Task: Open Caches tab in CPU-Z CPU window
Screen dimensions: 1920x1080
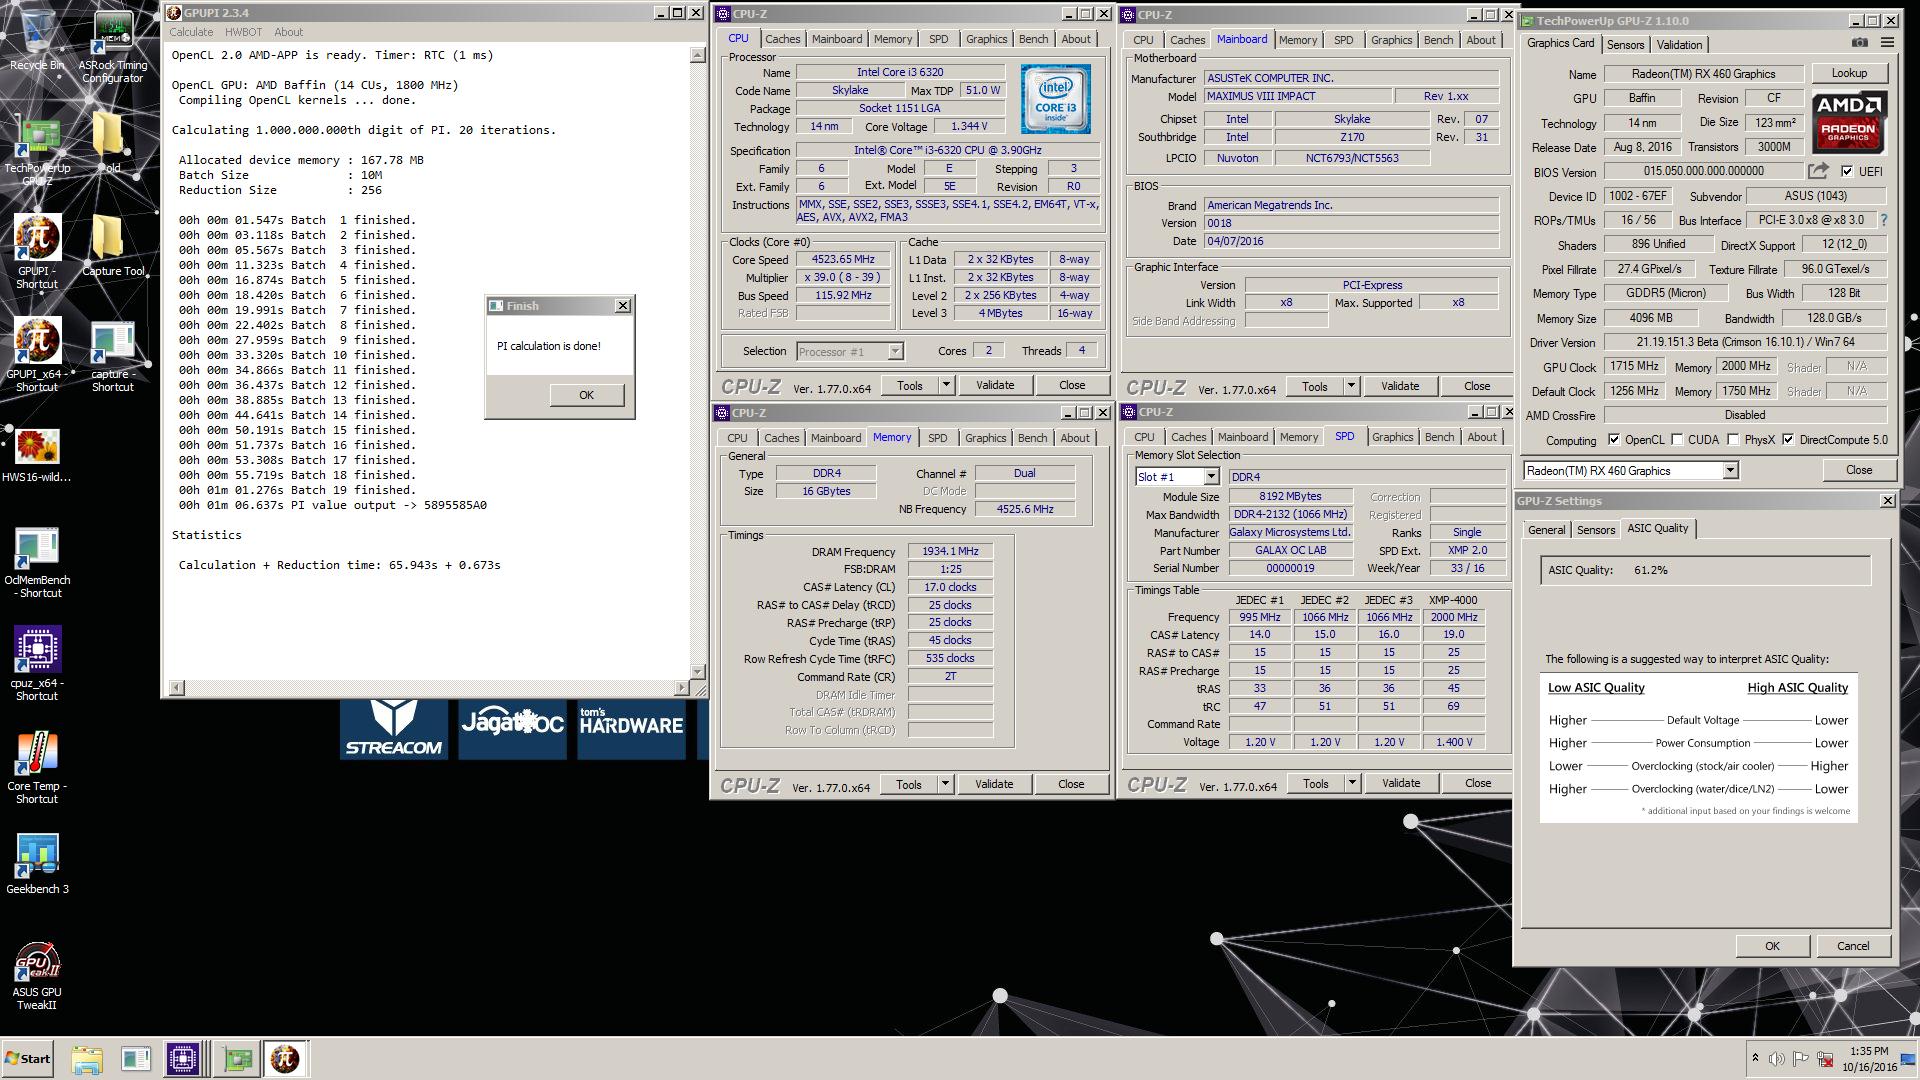Action: pos(782,39)
